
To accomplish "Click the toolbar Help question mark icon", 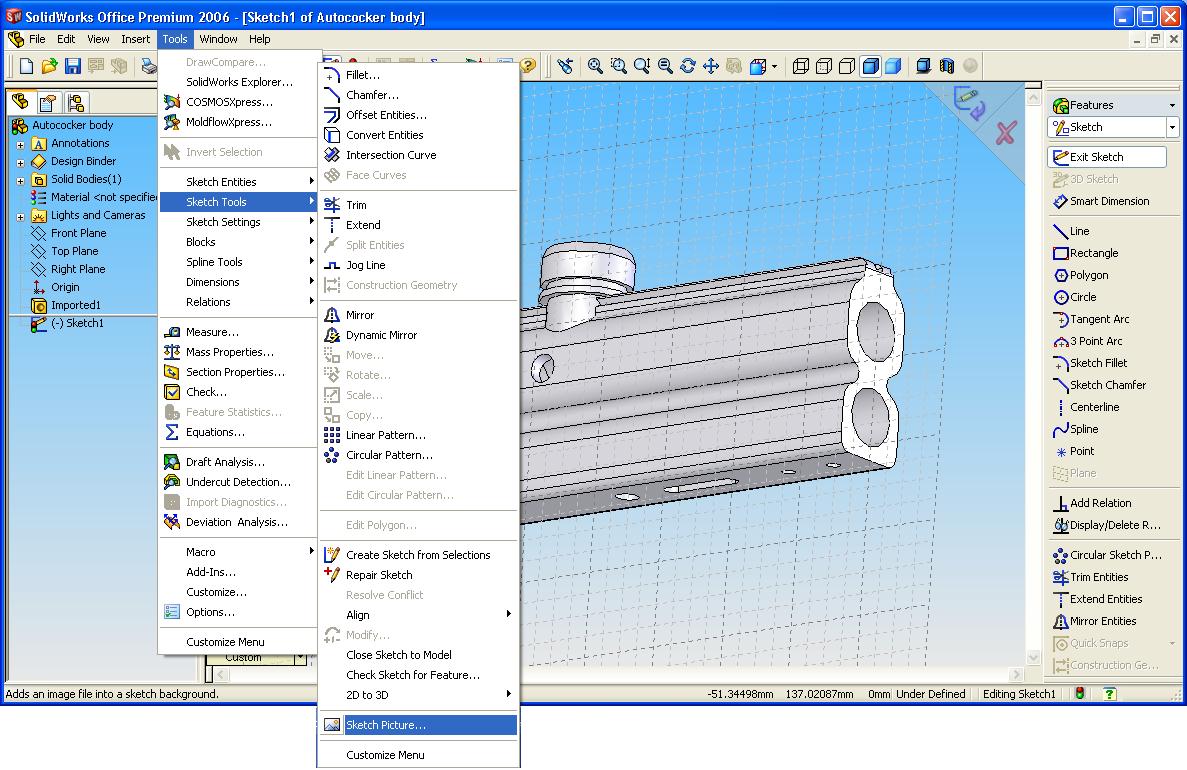I will pyautogui.click(x=528, y=67).
